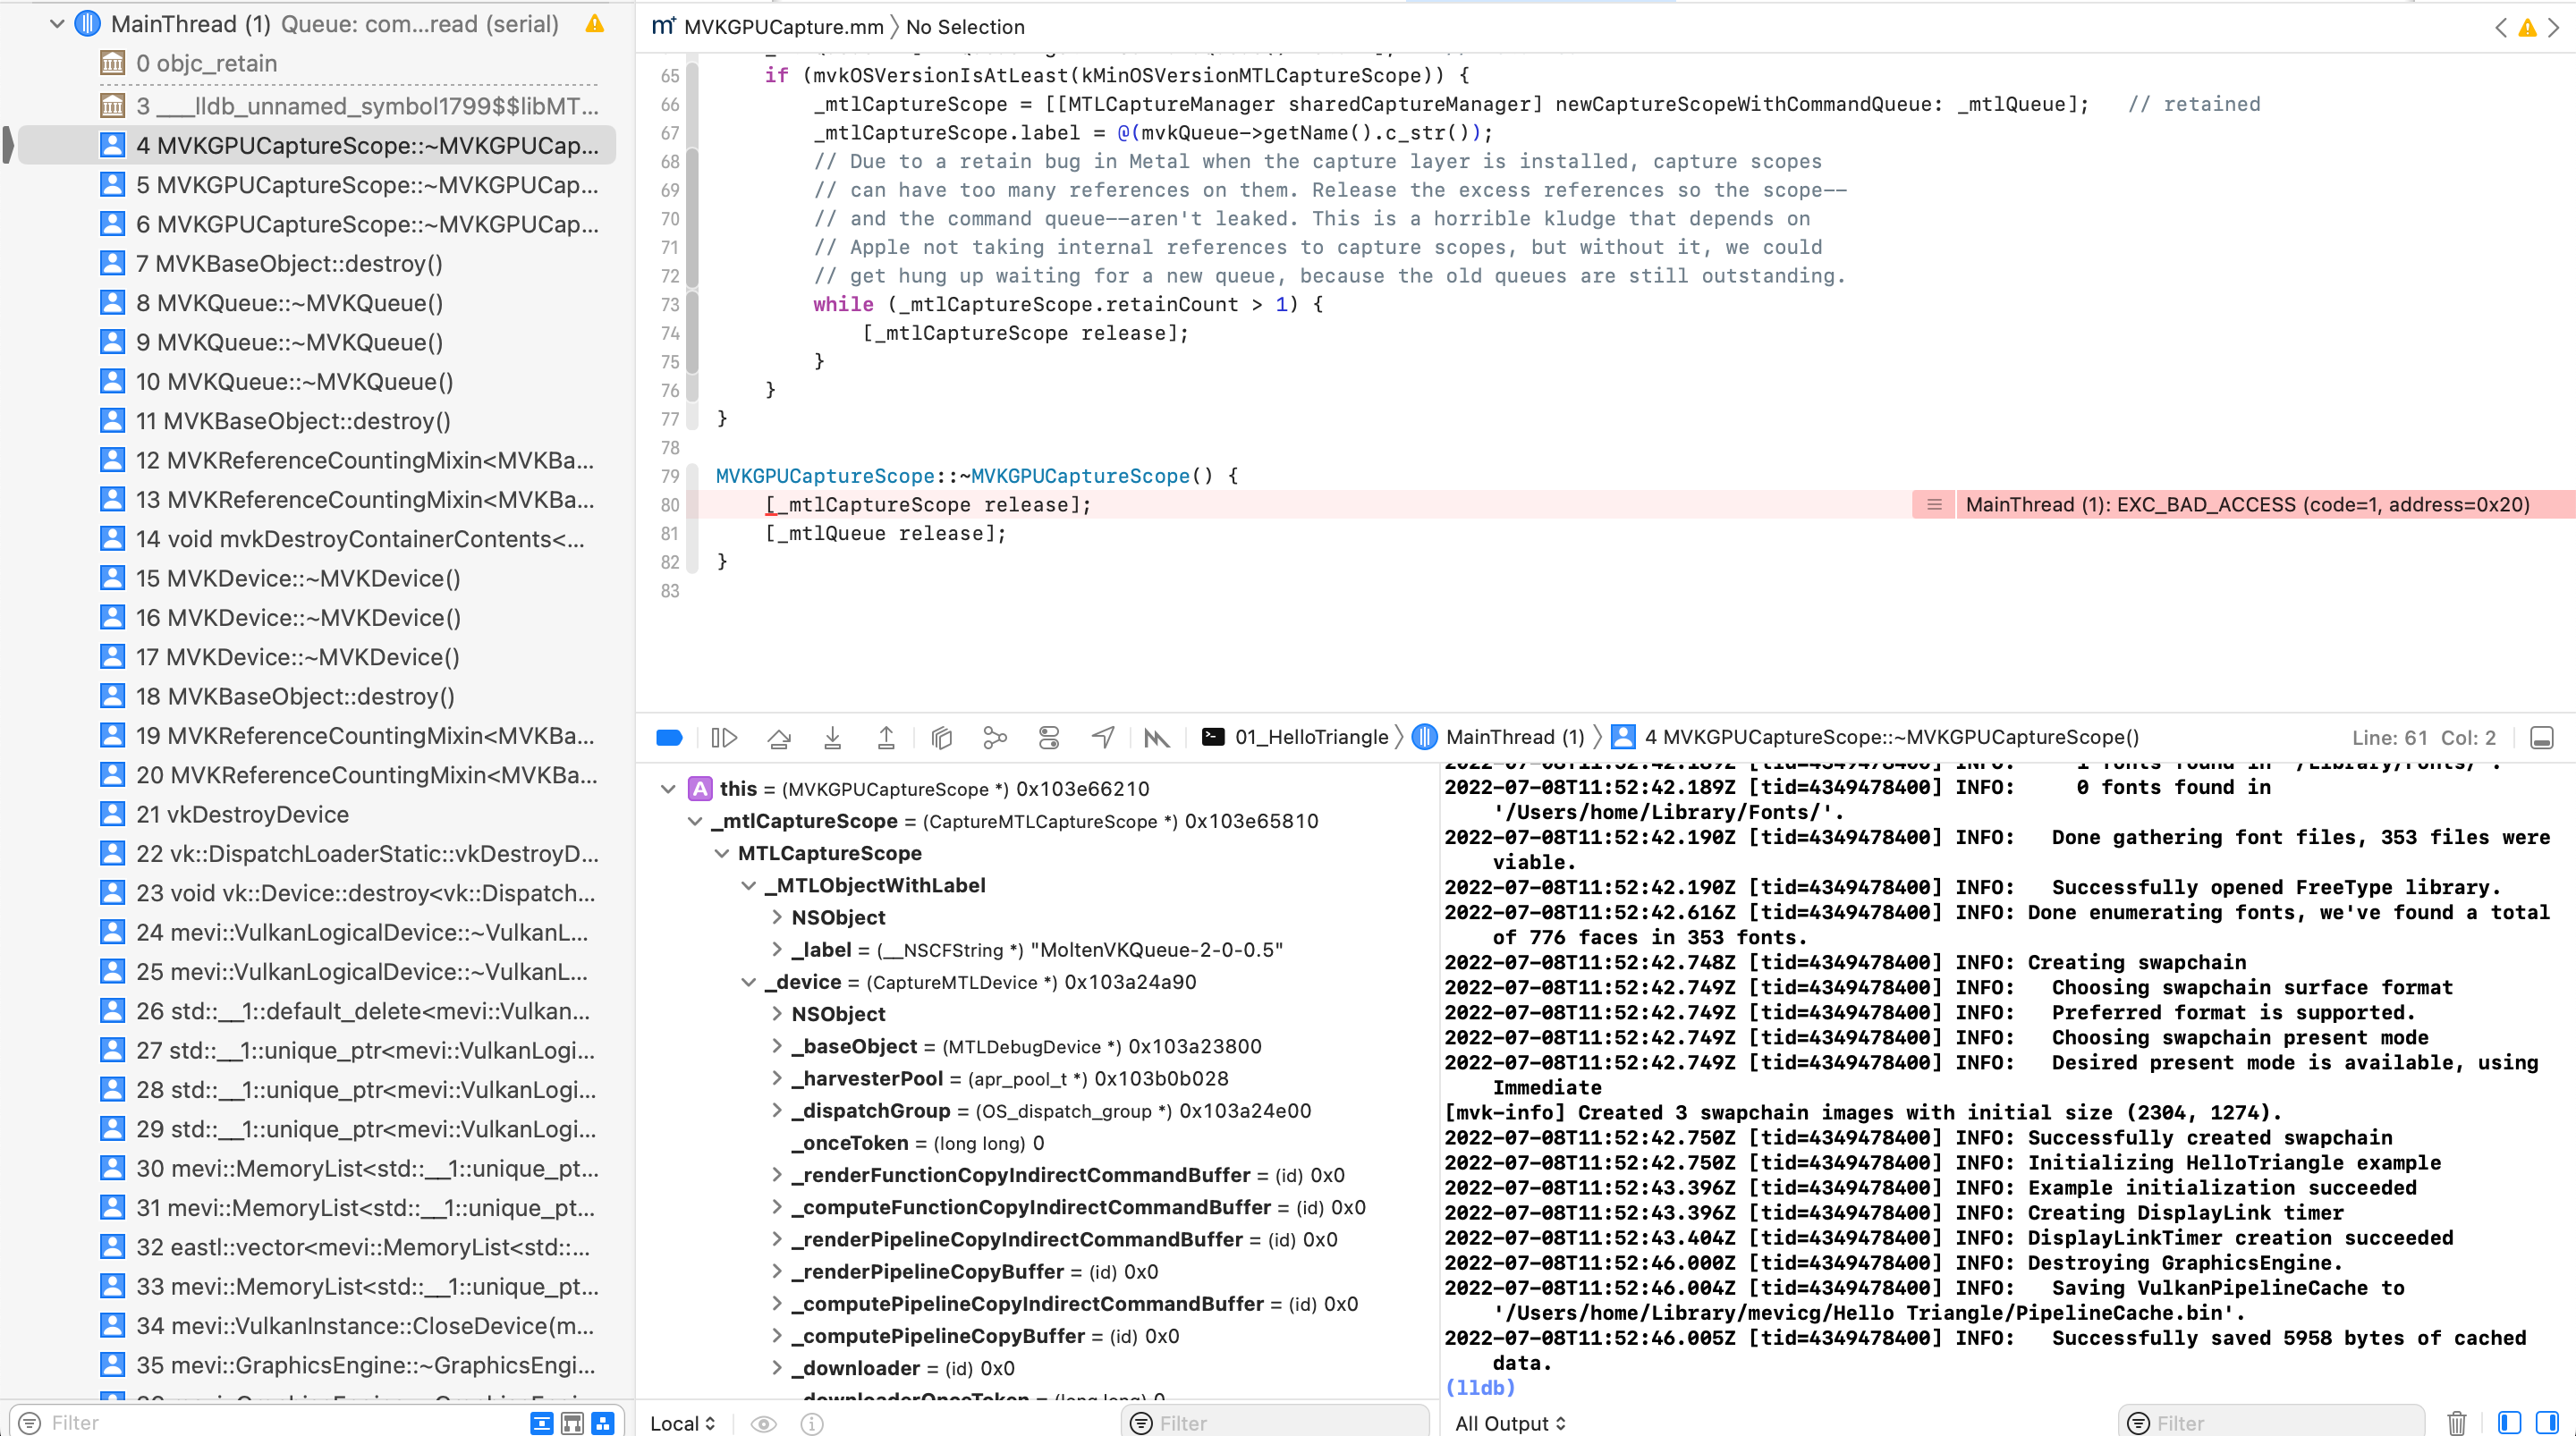Open environment overrides toggles
The width and height of the screenshot is (2576, 1436).
(x=1049, y=737)
